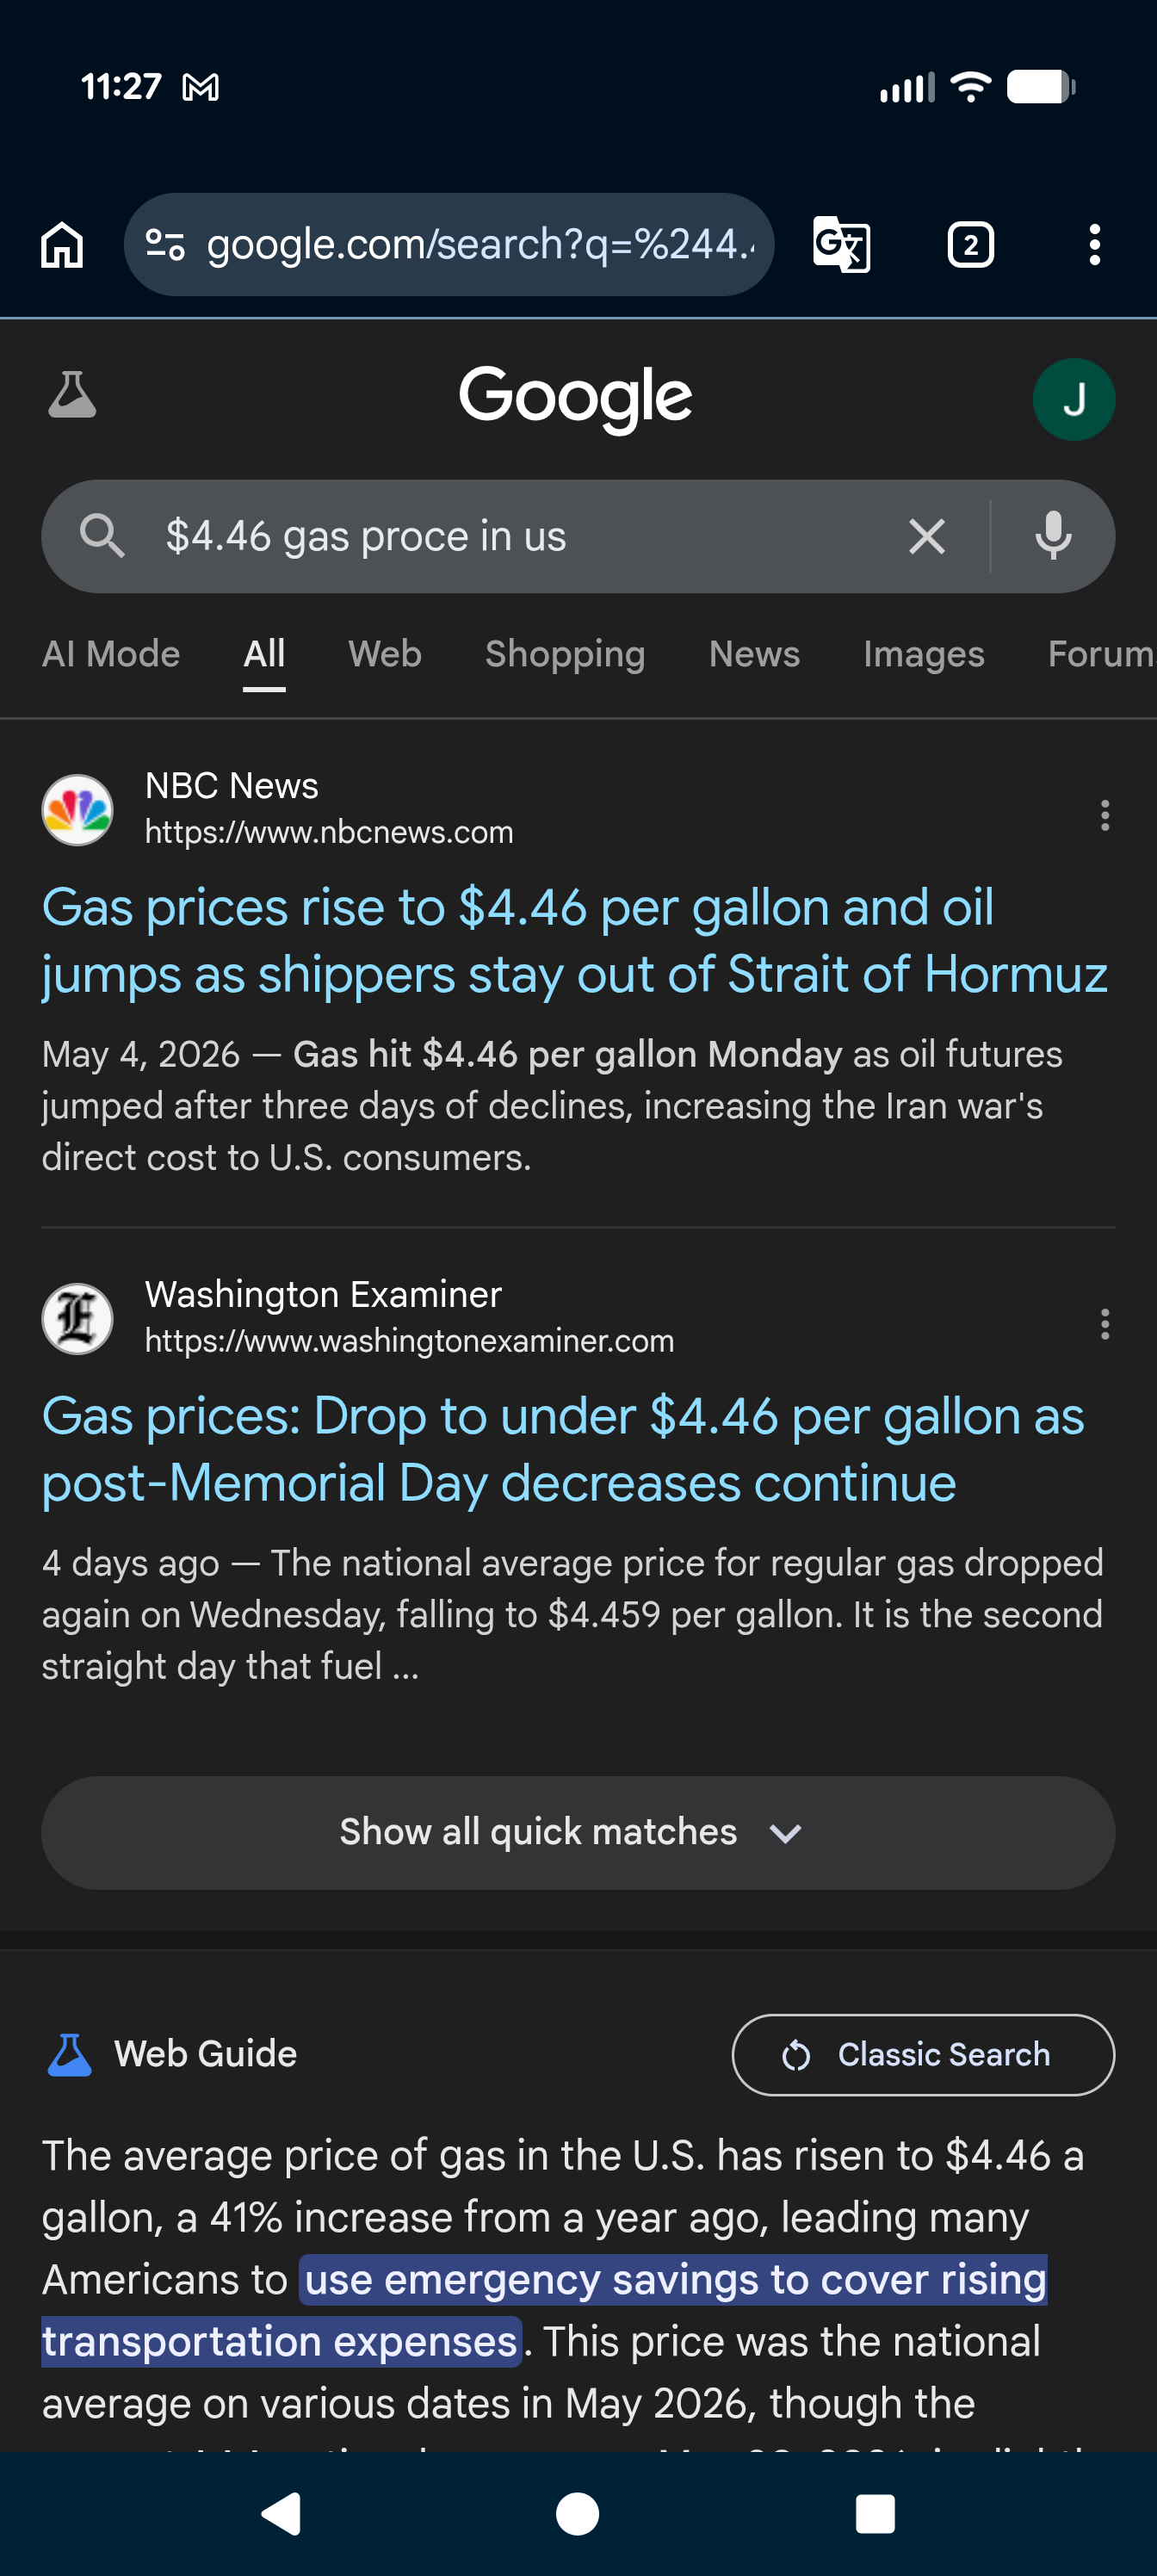
Task: Expand Show all quick matches
Action: pos(578,1833)
